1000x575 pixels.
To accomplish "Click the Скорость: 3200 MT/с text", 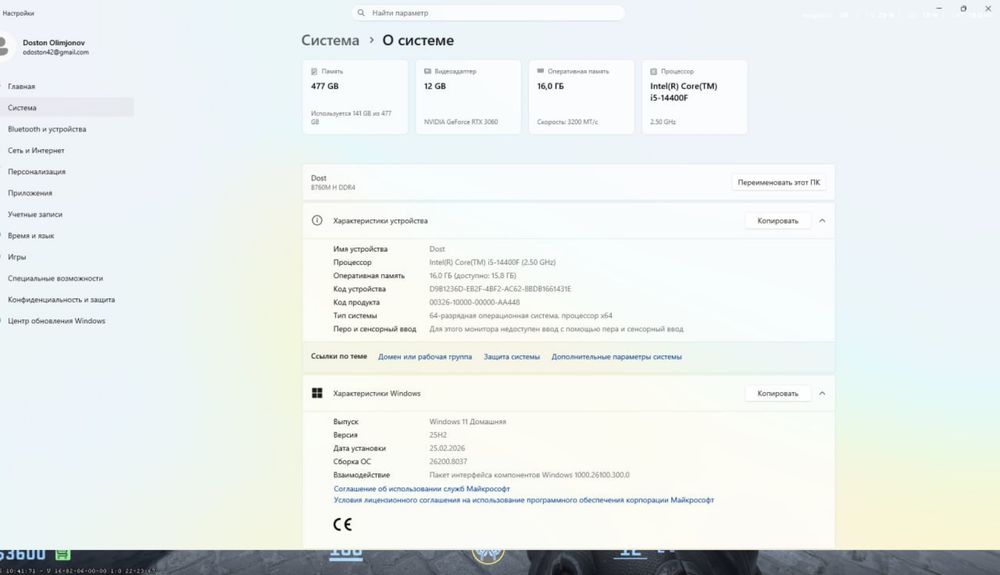I will point(567,122).
